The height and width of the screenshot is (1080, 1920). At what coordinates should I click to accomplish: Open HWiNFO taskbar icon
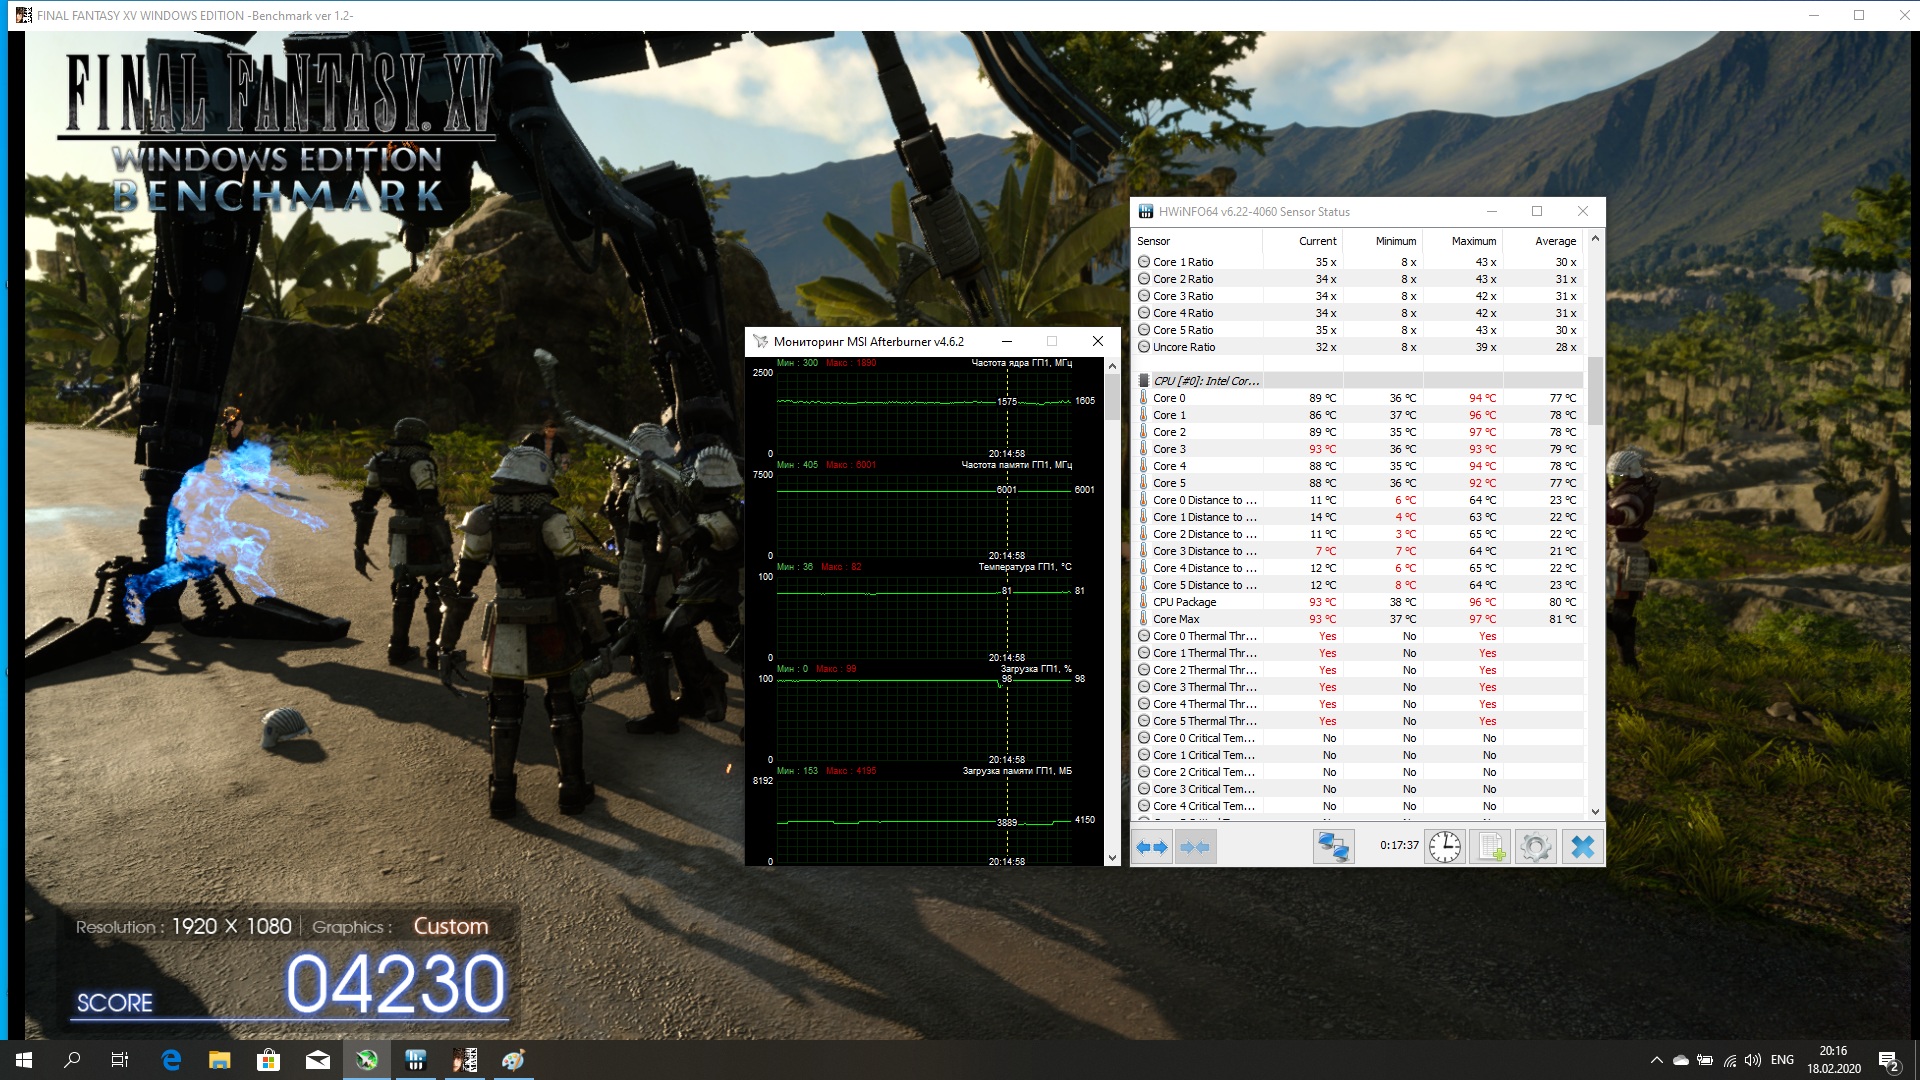(x=416, y=1060)
